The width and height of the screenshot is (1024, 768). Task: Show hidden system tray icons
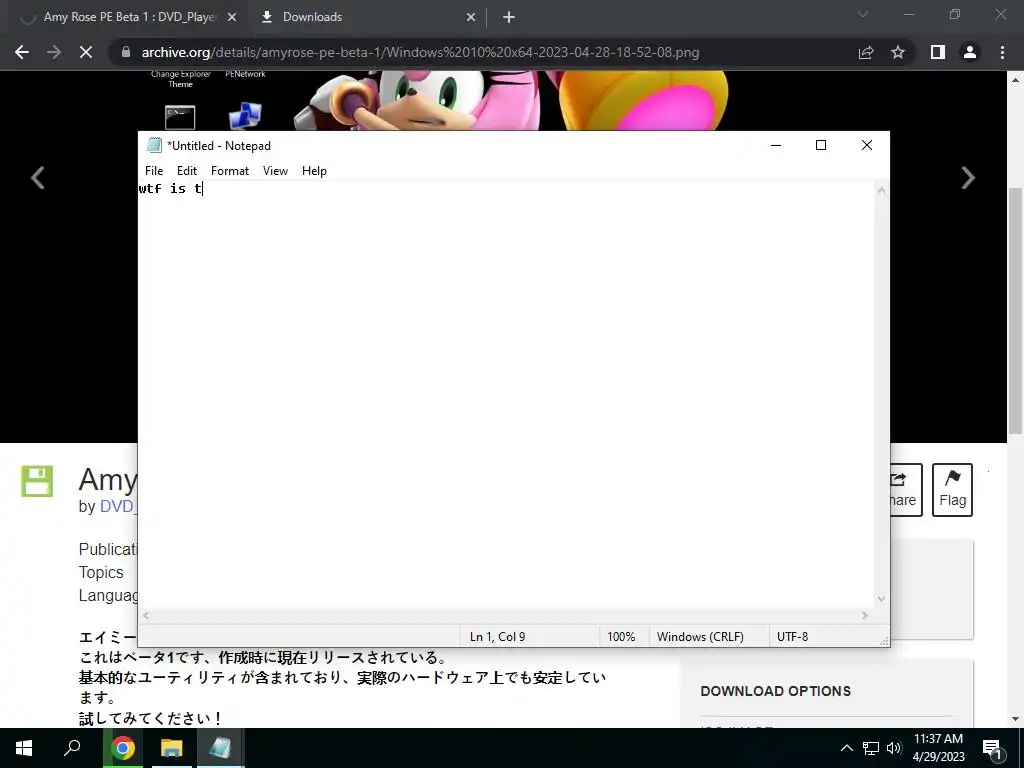pyautogui.click(x=846, y=748)
